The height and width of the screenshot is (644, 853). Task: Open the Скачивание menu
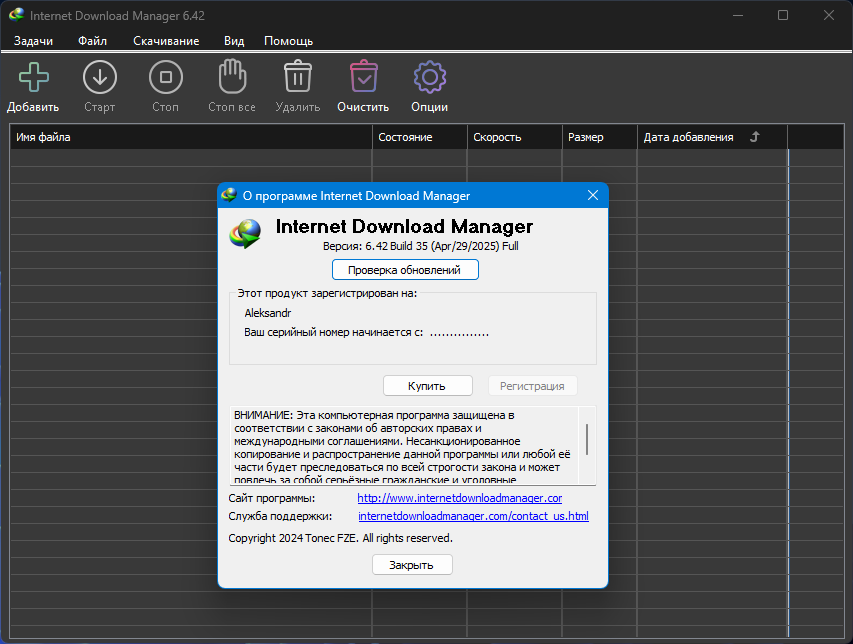(x=166, y=41)
